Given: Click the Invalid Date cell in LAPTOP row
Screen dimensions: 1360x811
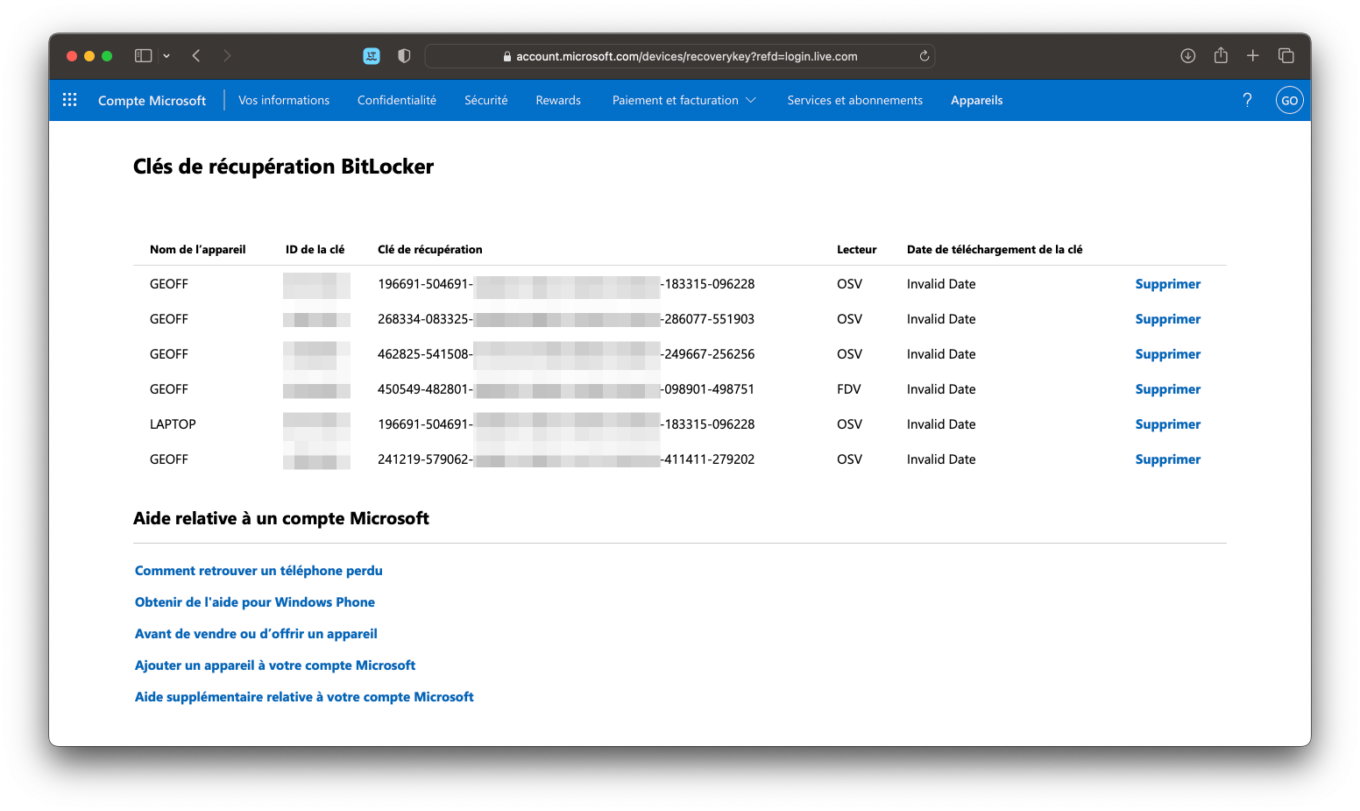Looking at the screenshot, I should pos(941,424).
